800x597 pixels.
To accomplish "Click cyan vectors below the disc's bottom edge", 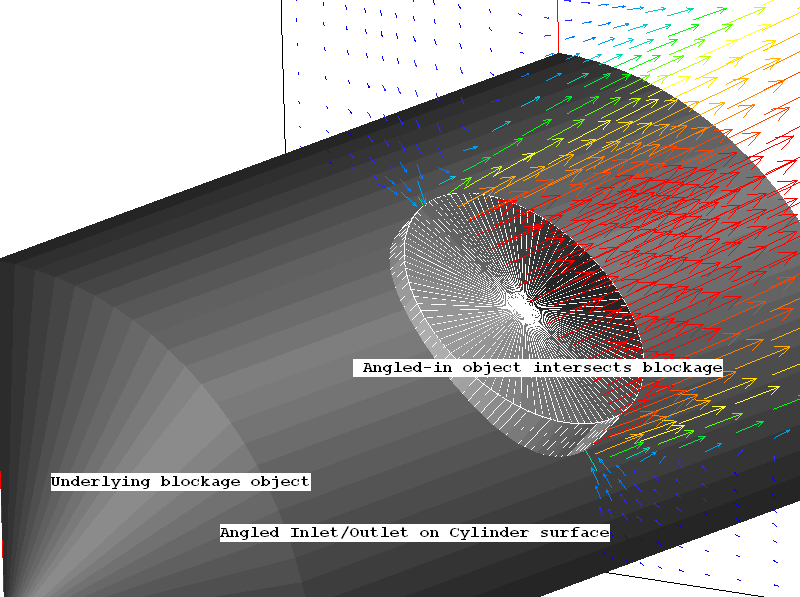I will pyautogui.click(x=600, y=470).
